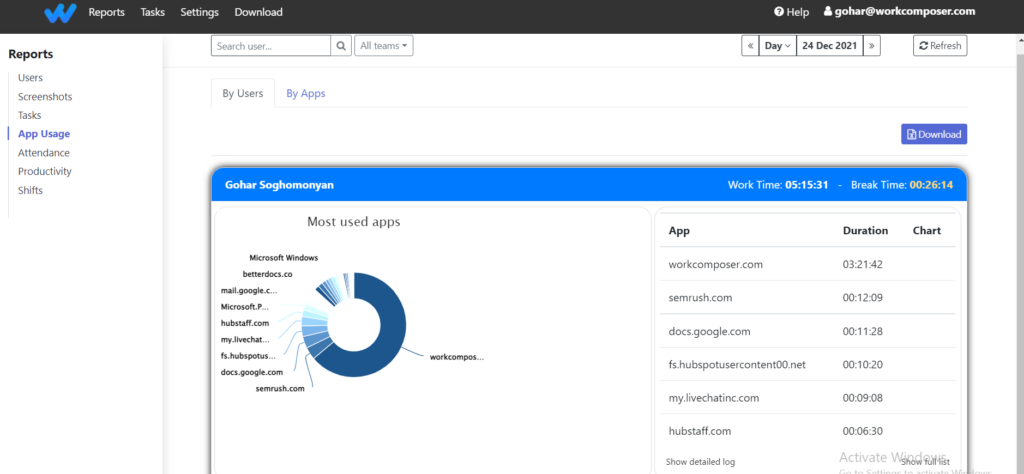
Task: Click the Microsoft Windows chart label
Action: (x=283, y=258)
